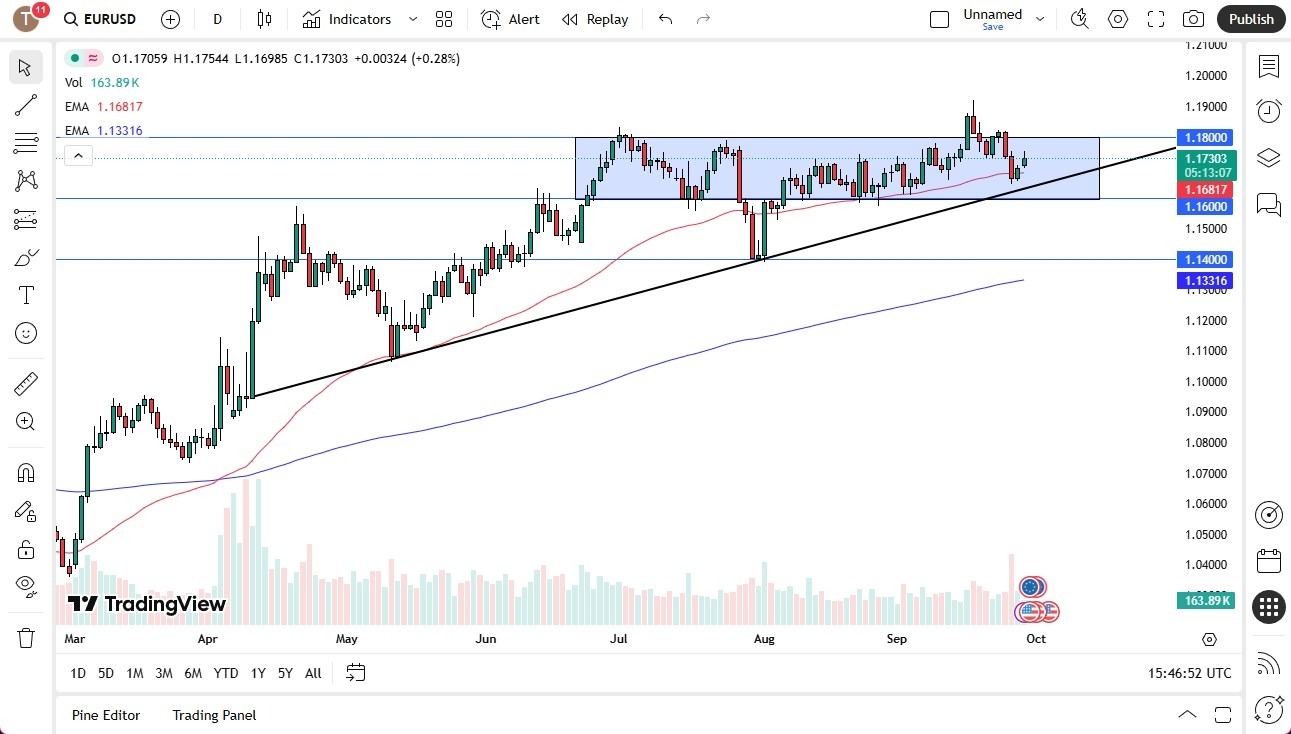The width and height of the screenshot is (1291, 734).
Task: Activate the Zoom In tool
Action: tap(26, 421)
